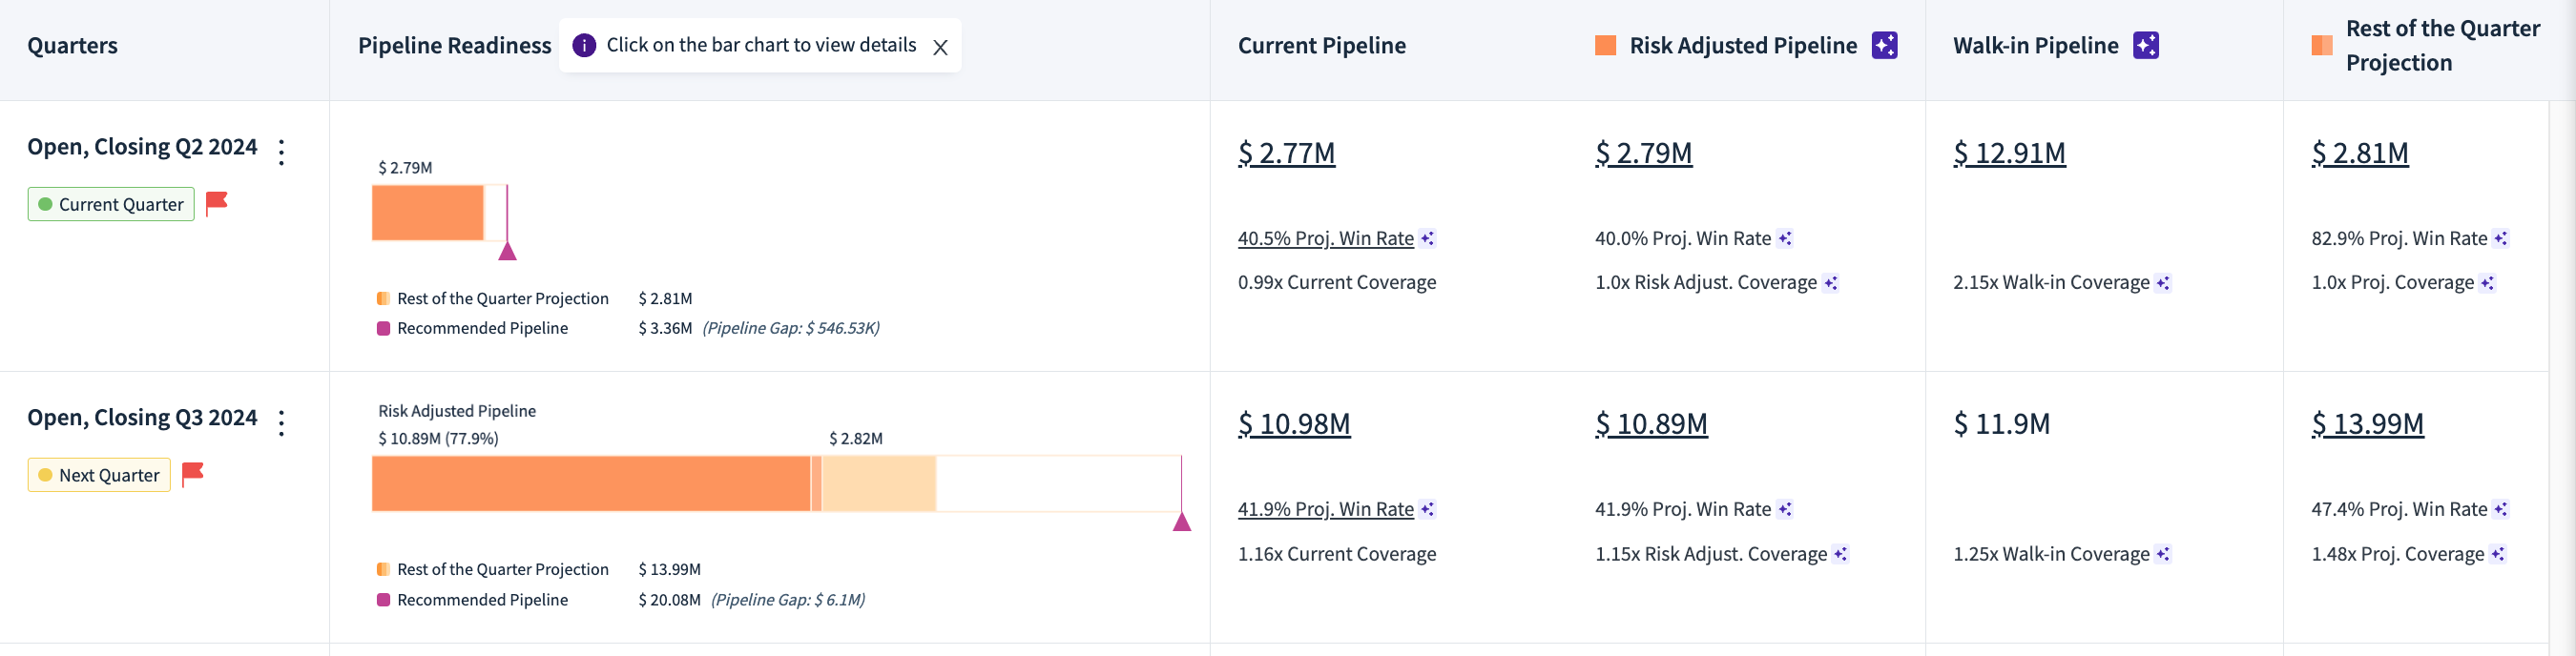
Task: Click sparkle icon beside 1.48x Proj. Coverage
Action: pyautogui.click(x=2498, y=554)
